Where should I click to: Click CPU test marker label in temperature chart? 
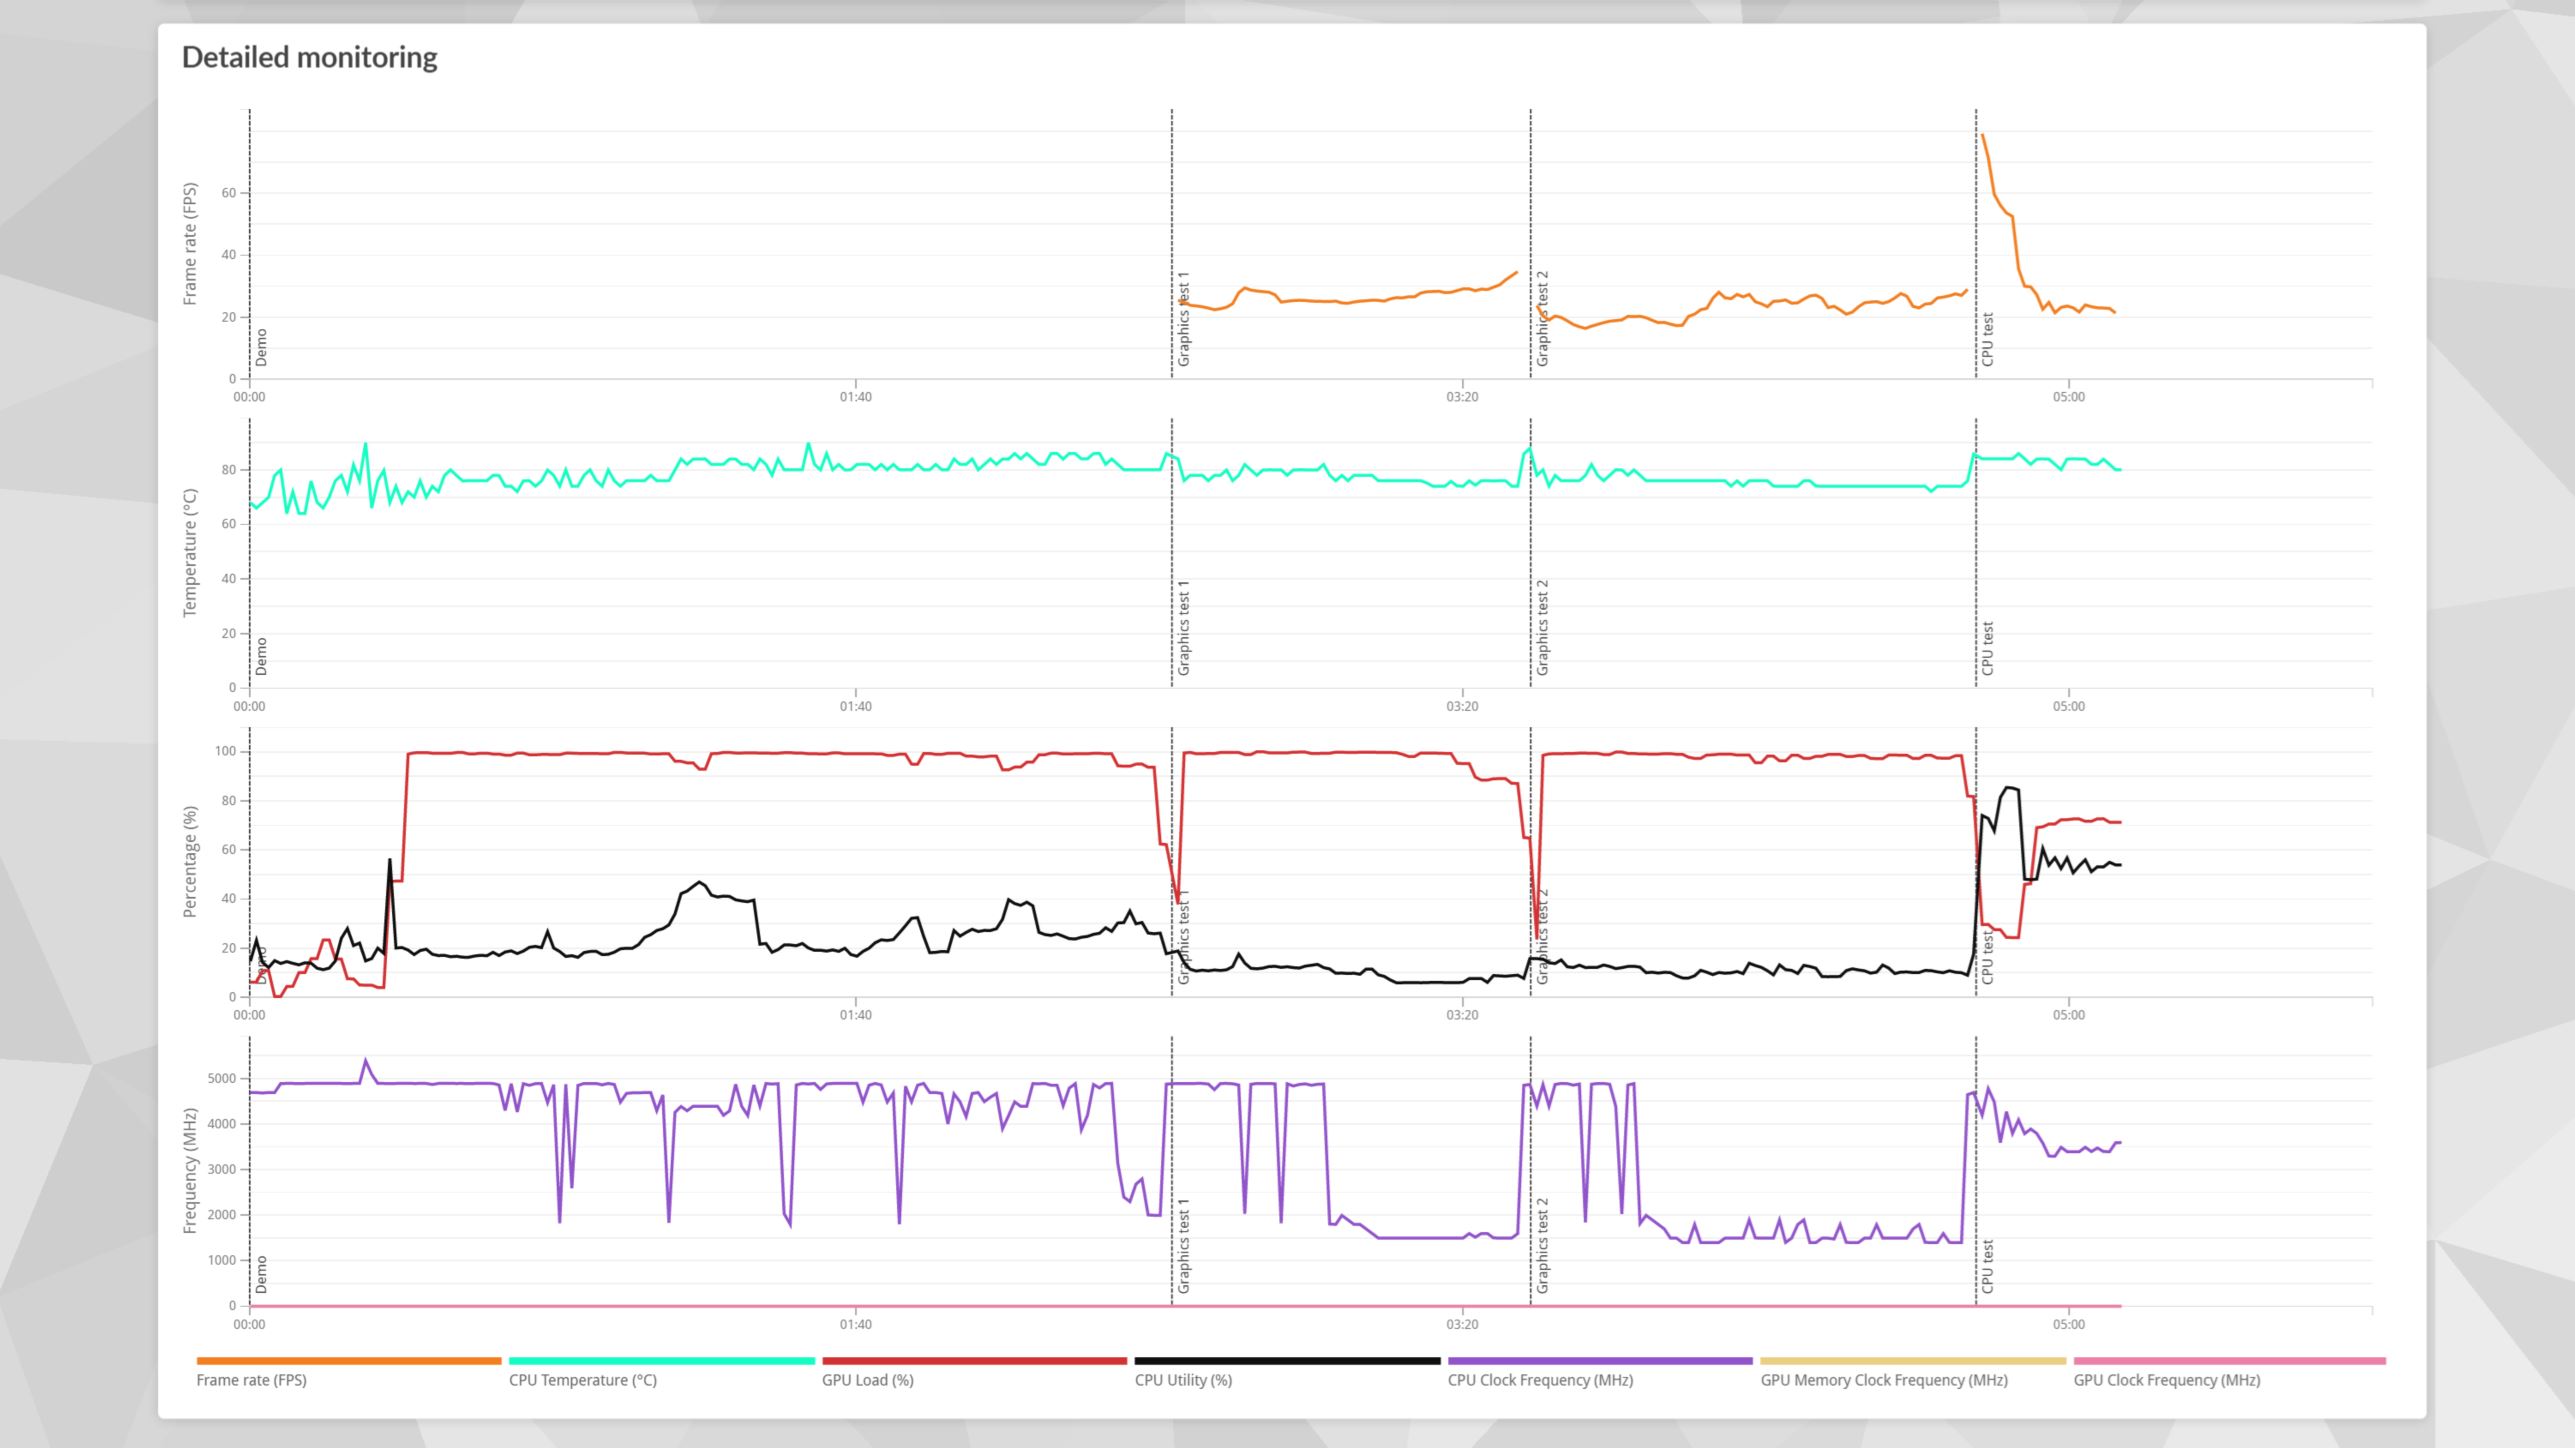pyautogui.click(x=1987, y=648)
